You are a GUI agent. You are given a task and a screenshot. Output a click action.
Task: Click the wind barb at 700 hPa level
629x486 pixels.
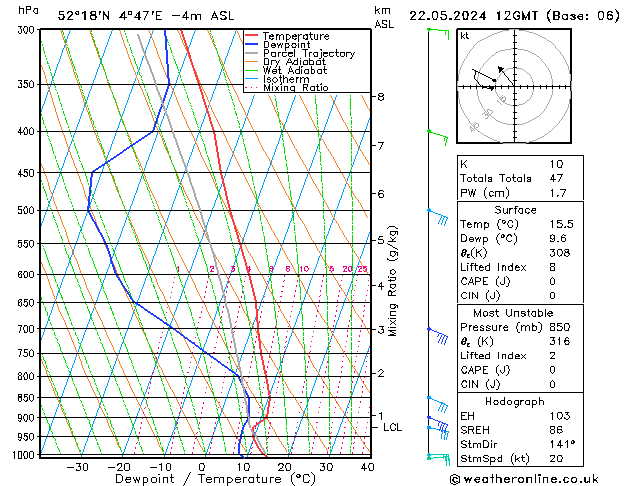point(438,335)
